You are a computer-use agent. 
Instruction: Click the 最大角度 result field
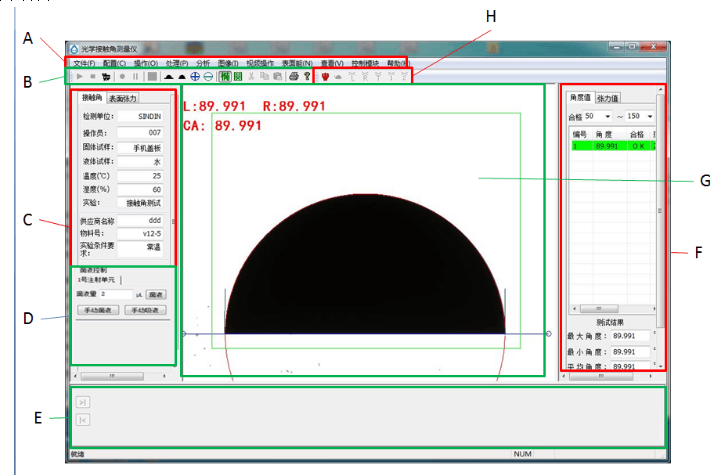[x=630, y=336]
